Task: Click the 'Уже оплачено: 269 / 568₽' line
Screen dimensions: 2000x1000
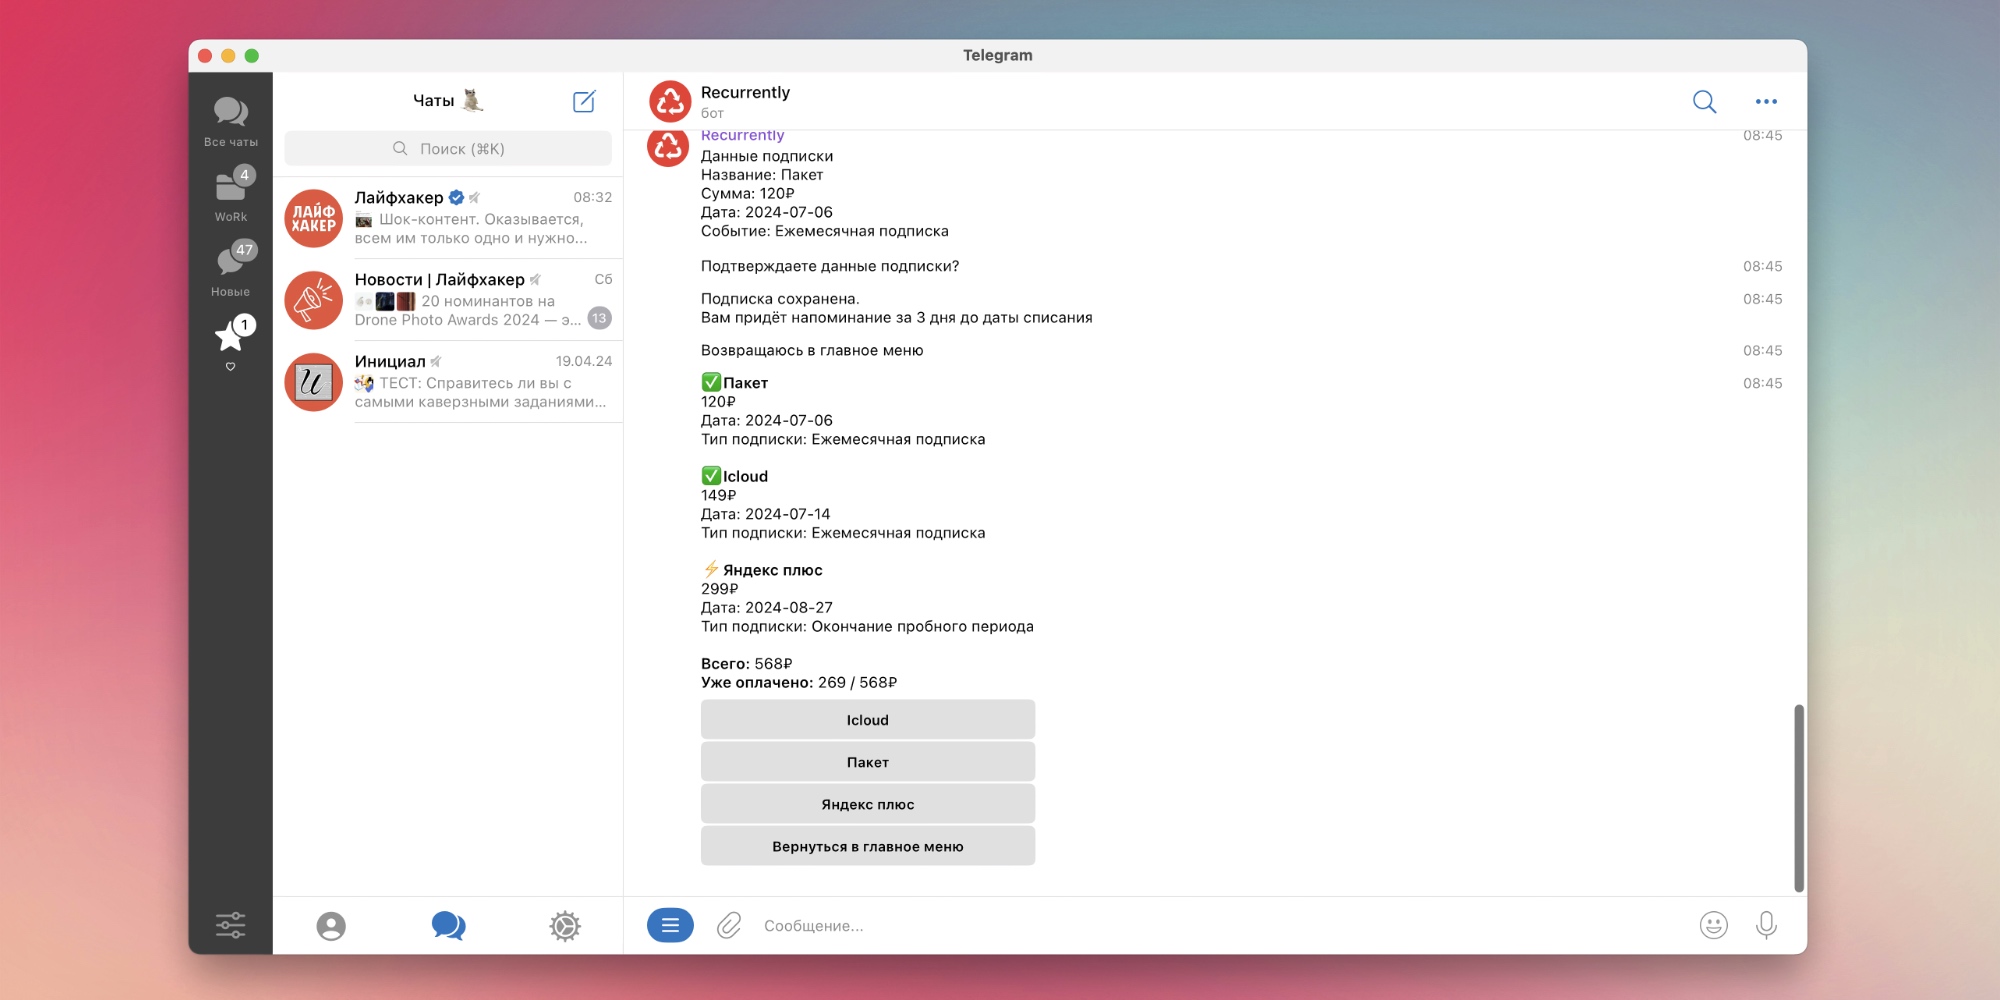Action: click(x=799, y=682)
